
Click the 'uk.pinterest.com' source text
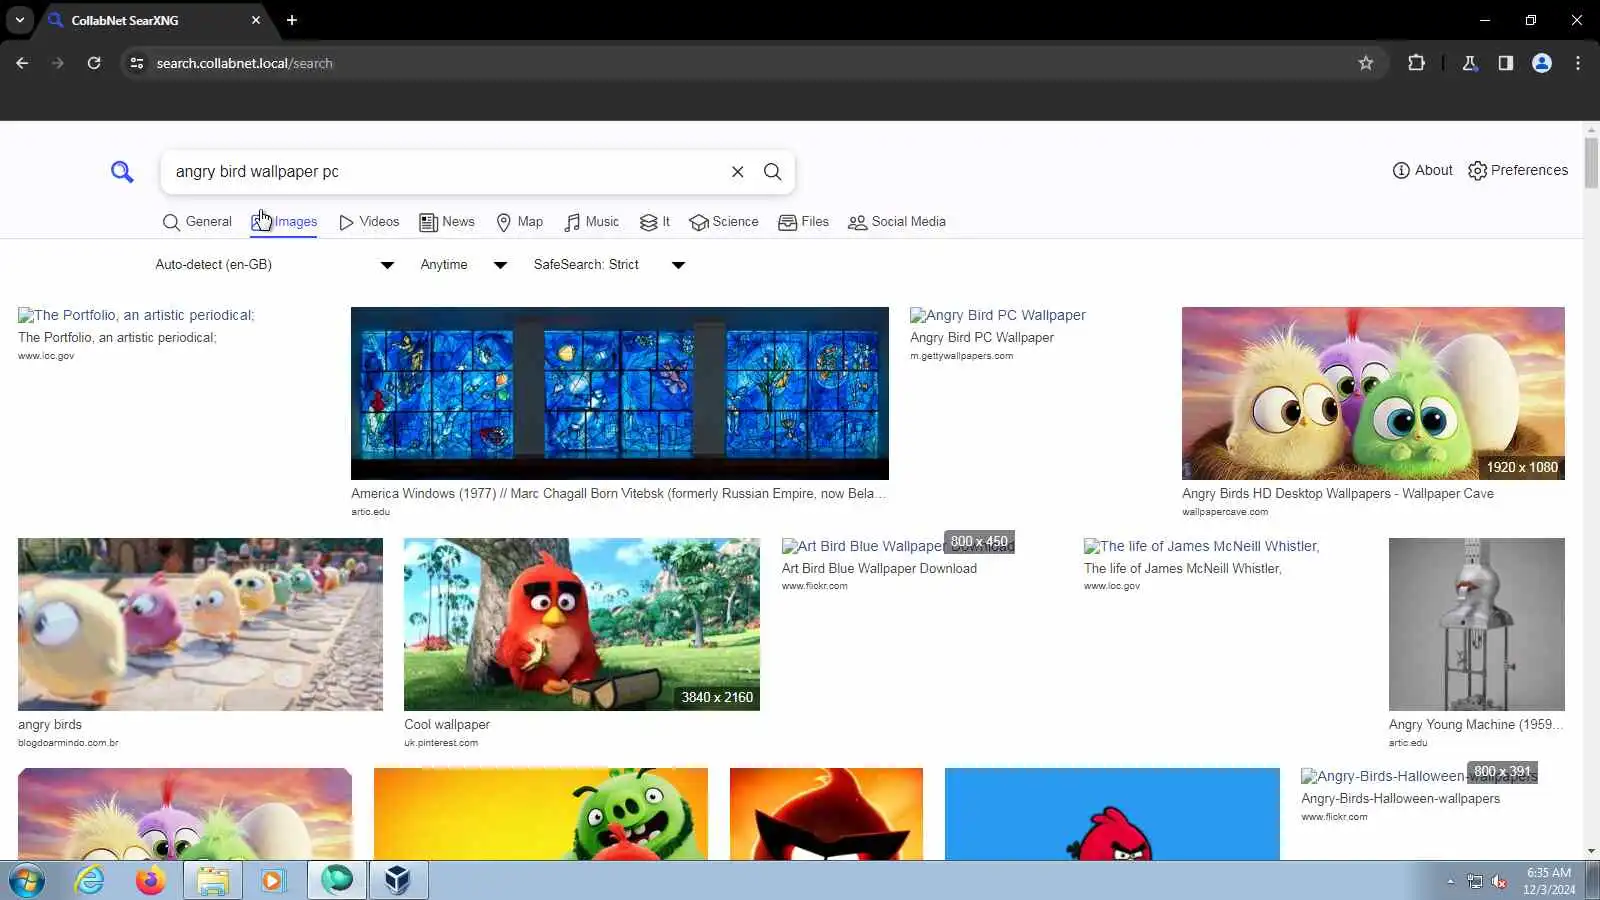(441, 743)
